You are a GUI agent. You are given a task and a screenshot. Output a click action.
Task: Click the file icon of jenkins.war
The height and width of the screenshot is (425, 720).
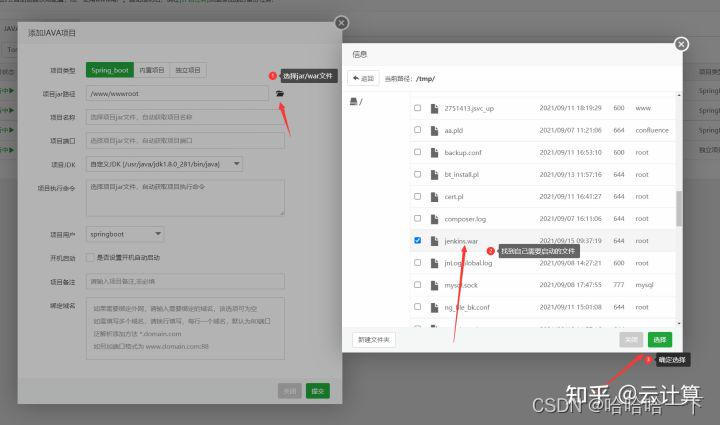[x=434, y=241]
